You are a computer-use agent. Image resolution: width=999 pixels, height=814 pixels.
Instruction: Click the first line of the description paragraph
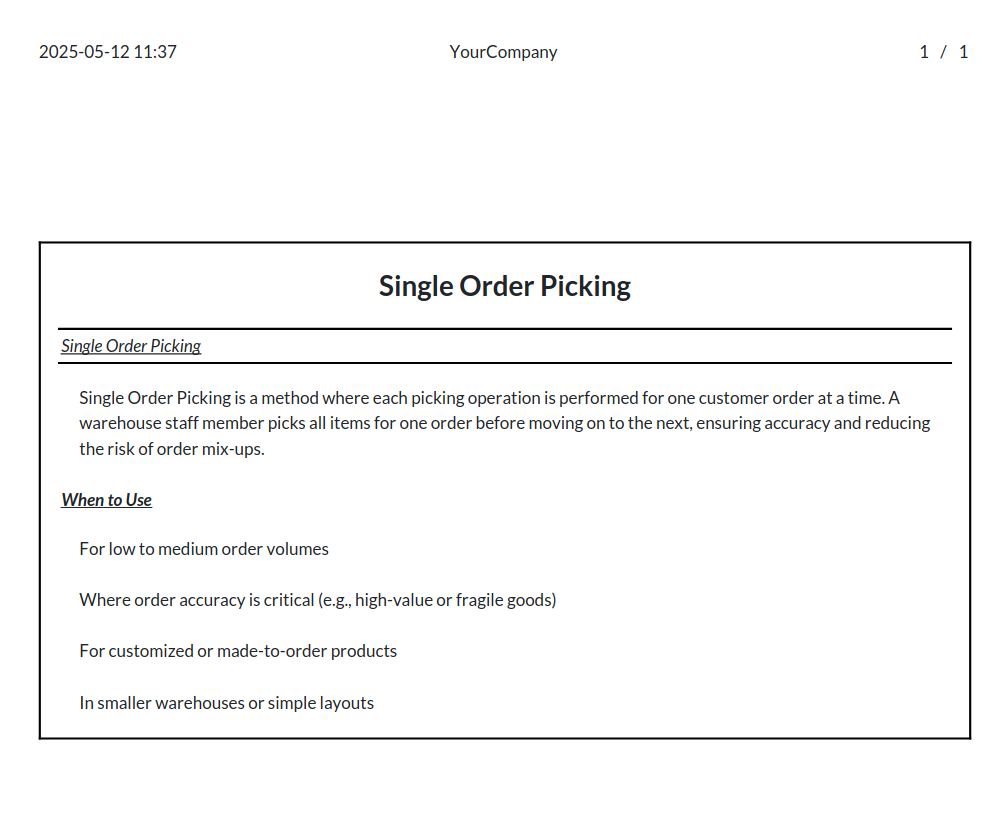489,398
